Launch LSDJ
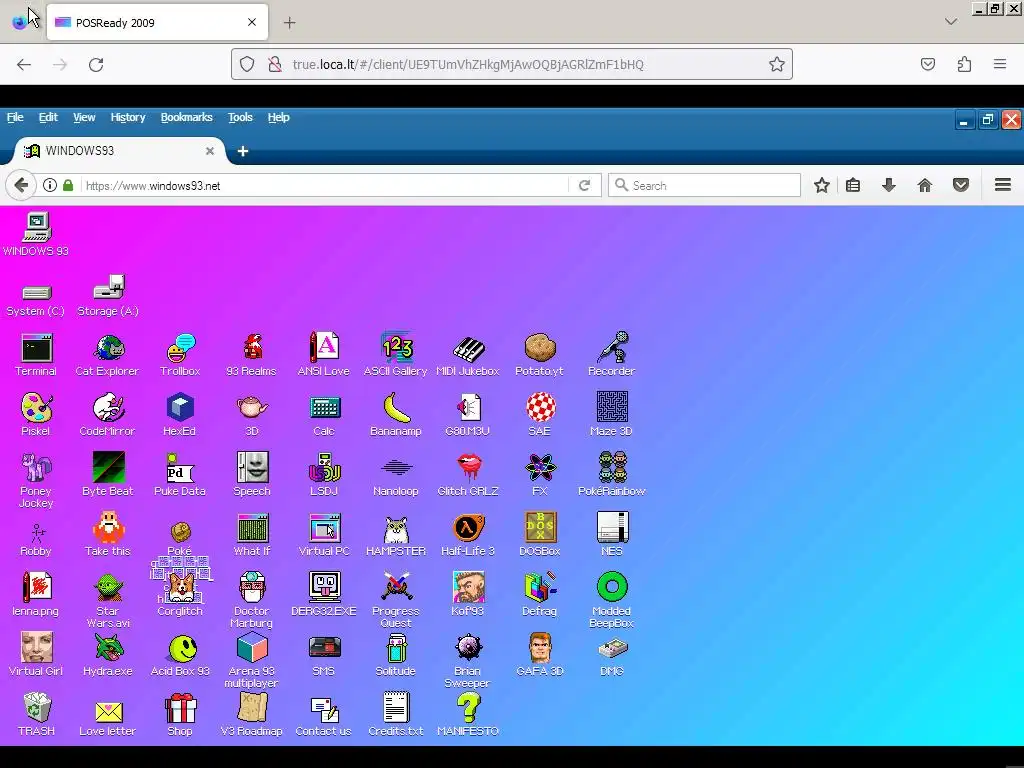1024x768 pixels. 324,475
